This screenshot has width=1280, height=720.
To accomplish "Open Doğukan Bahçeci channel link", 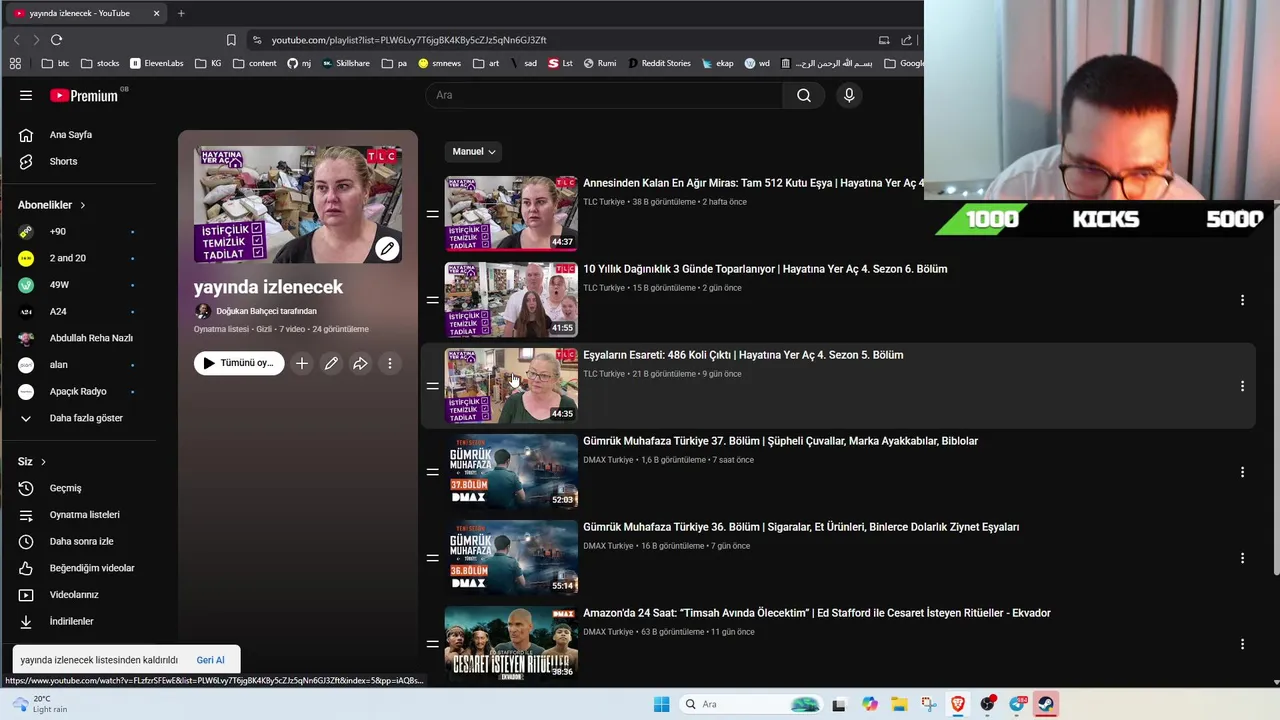I will tap(266, 311).
